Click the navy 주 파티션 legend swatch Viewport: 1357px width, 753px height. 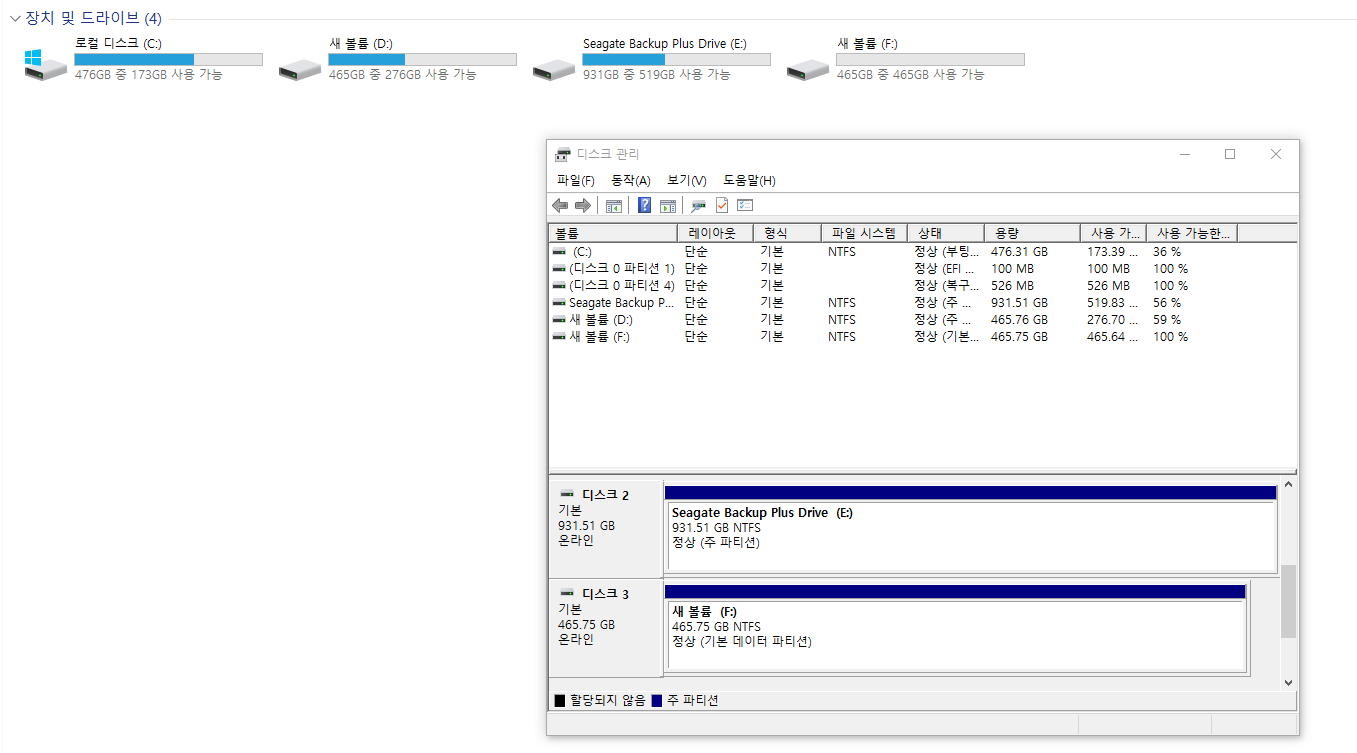point(657,700)
